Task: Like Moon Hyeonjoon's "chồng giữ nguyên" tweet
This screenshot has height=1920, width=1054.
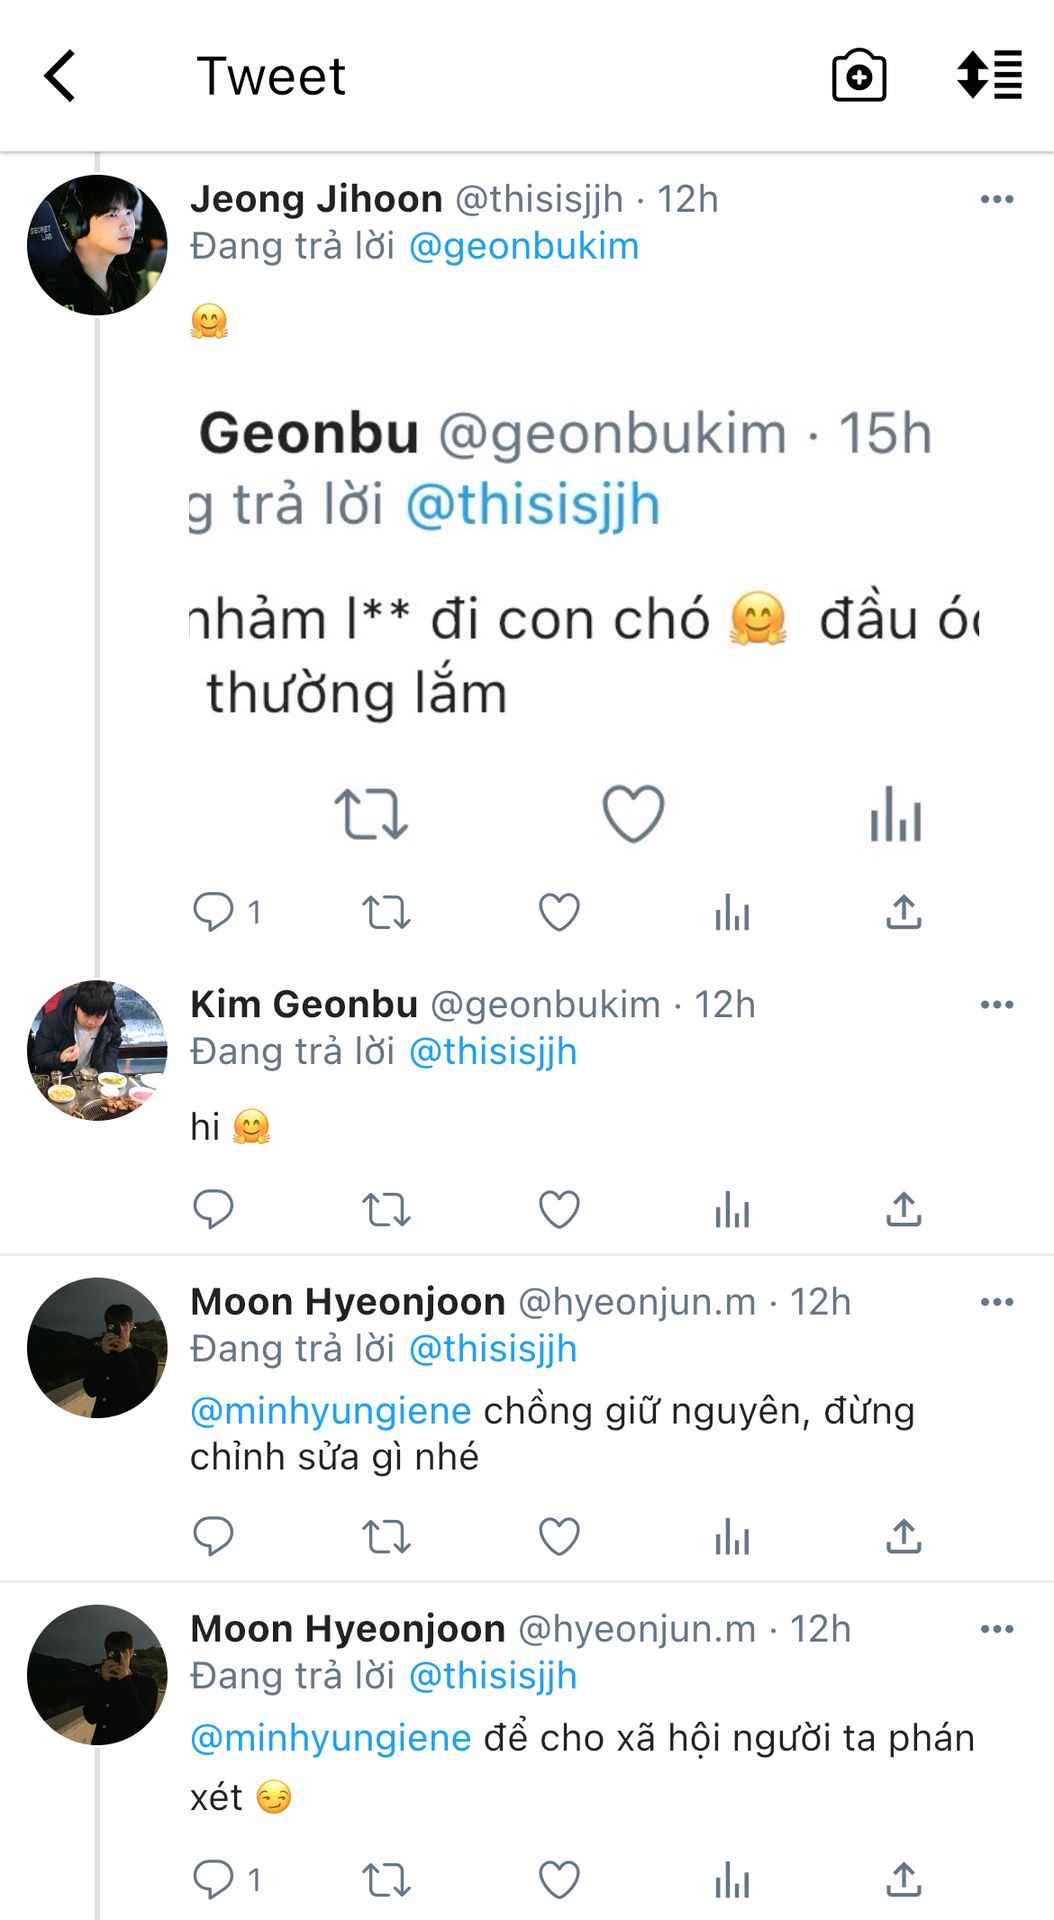Action: coord(559,1536)
